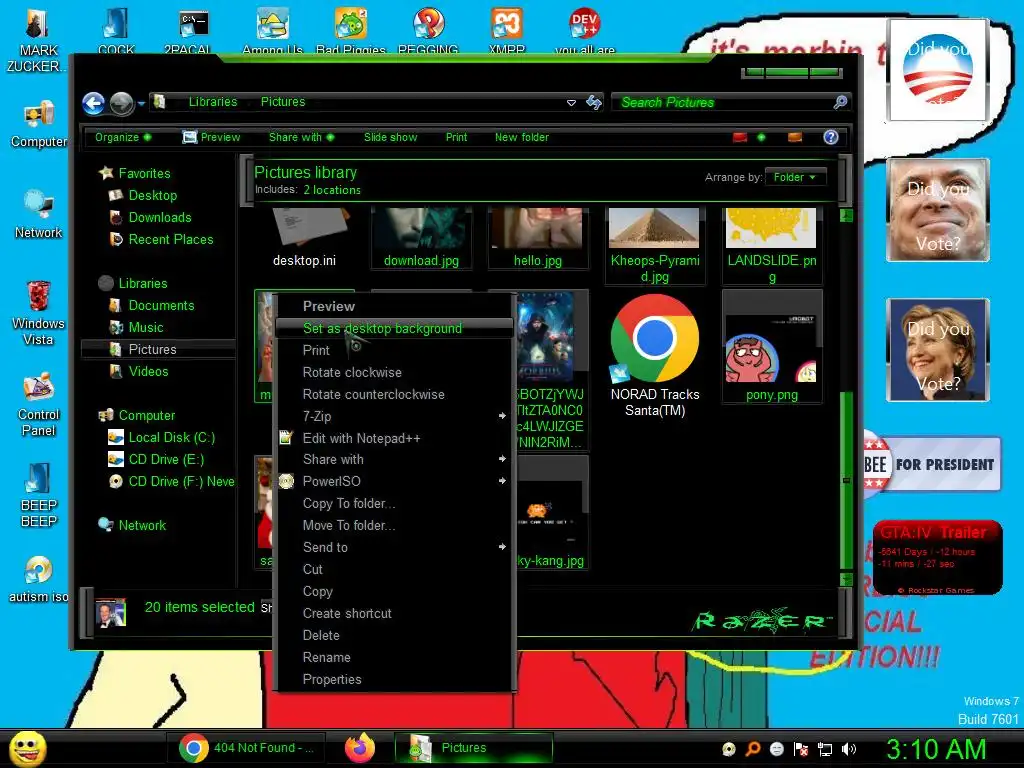This screenshot has width=1024, height=768.
Task: Click the red change-view icon
Action: click(740, 137)
